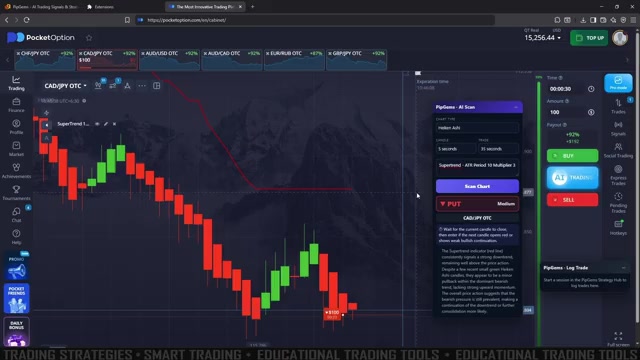This screenshot has height=360, width=640.
Task: Close the CHF/JPY OTC asset tab
Action: (18, 53)
